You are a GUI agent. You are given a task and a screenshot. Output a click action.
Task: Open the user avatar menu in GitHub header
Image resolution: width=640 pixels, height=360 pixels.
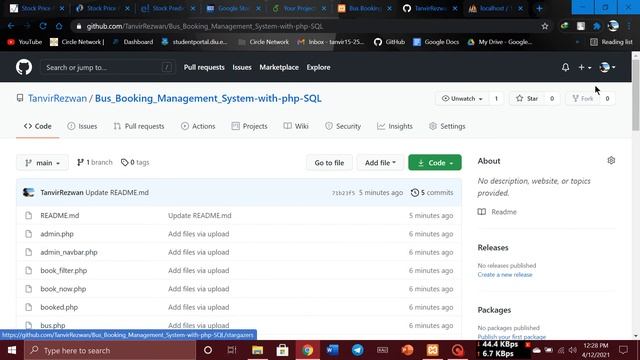[607, 67]
